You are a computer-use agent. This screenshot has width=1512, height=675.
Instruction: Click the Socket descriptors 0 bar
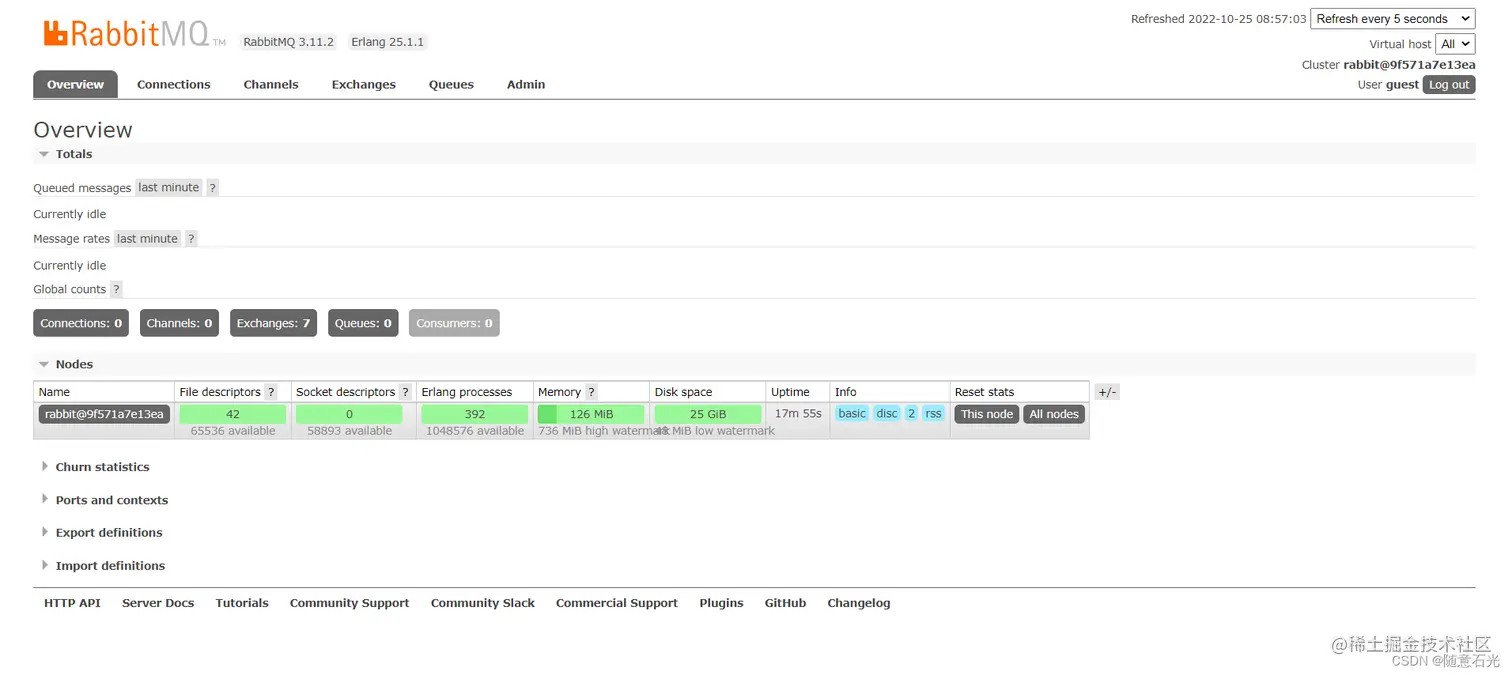click(349, 414)
